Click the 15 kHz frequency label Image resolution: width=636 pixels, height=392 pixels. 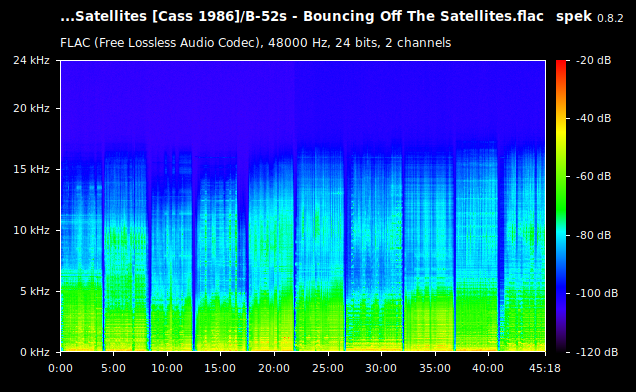[x=31, y=169]
